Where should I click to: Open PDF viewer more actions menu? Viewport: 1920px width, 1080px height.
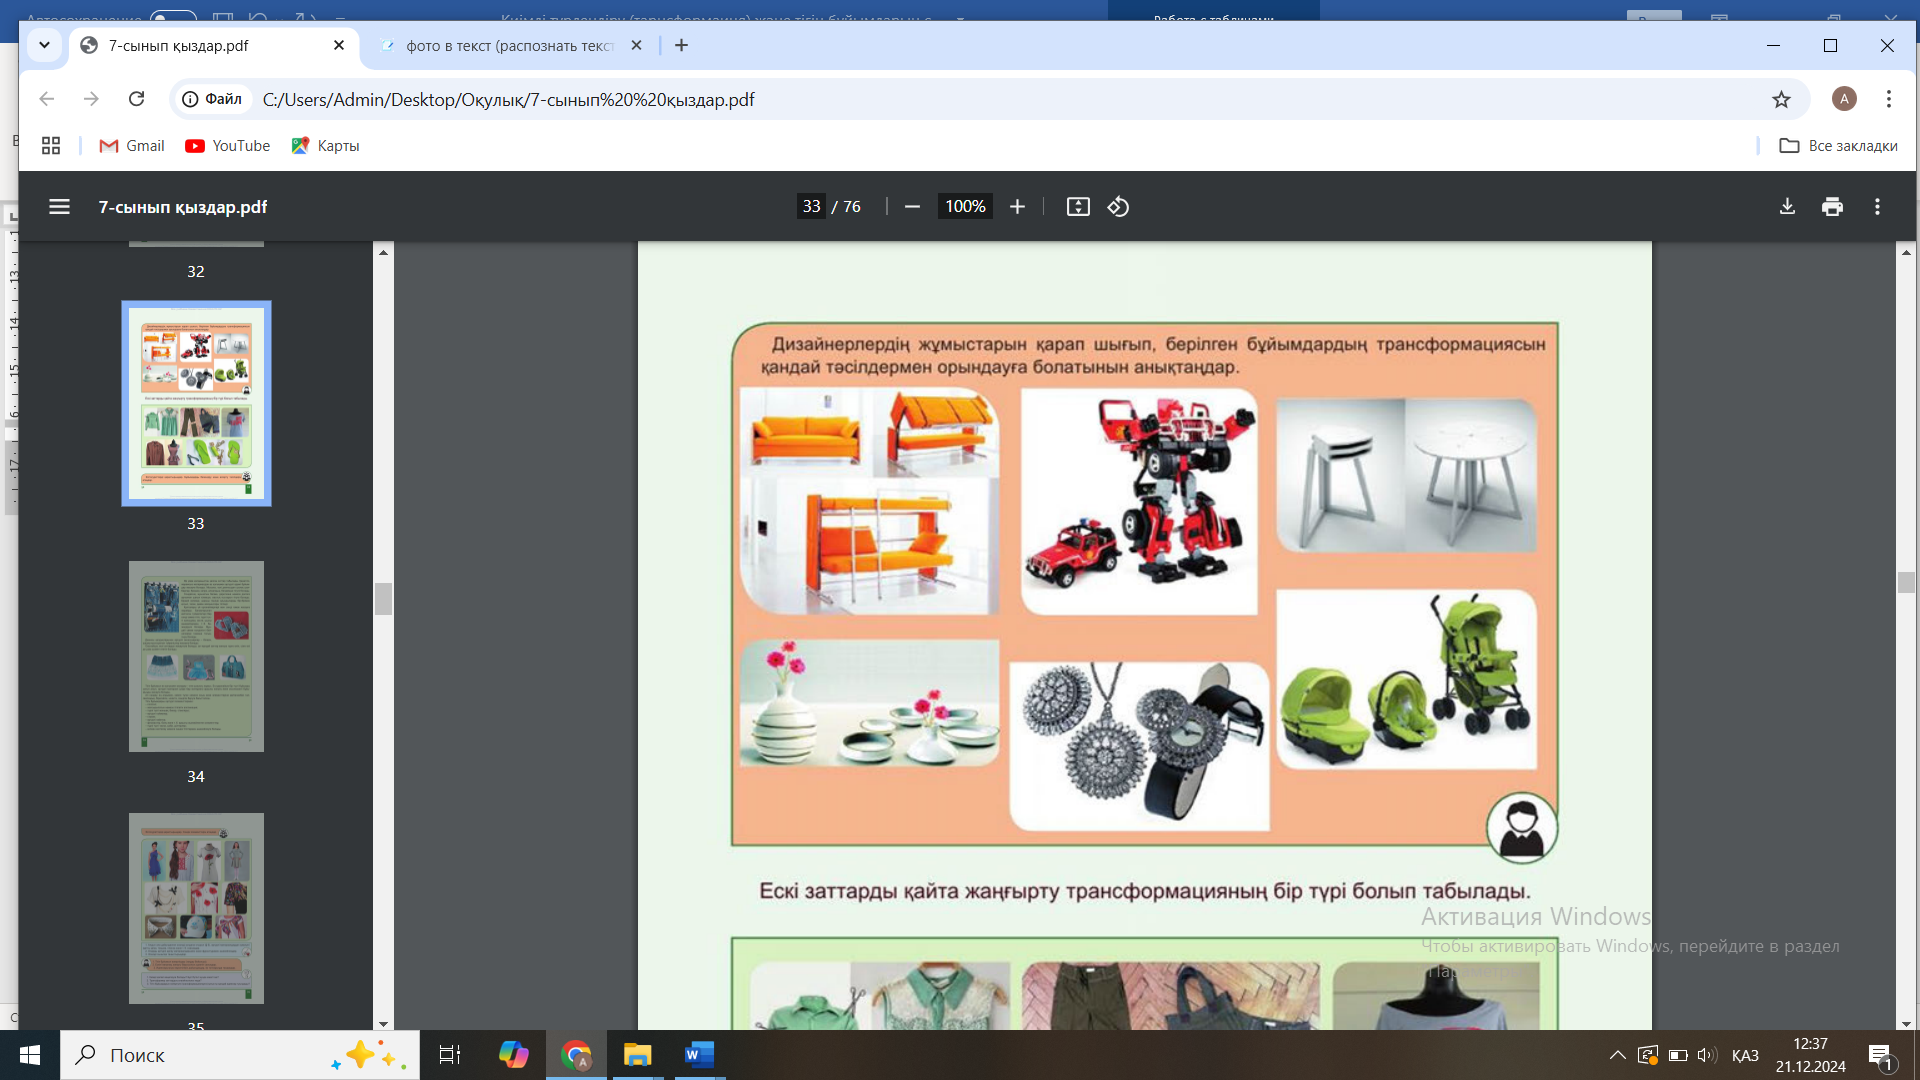click(x=1877, y=207)
